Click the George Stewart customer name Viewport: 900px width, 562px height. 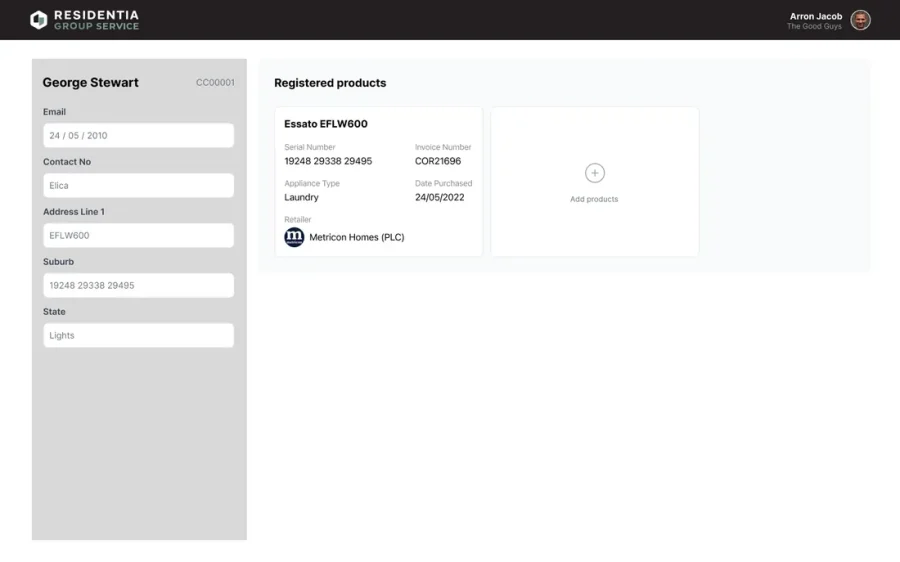[91, 83]
